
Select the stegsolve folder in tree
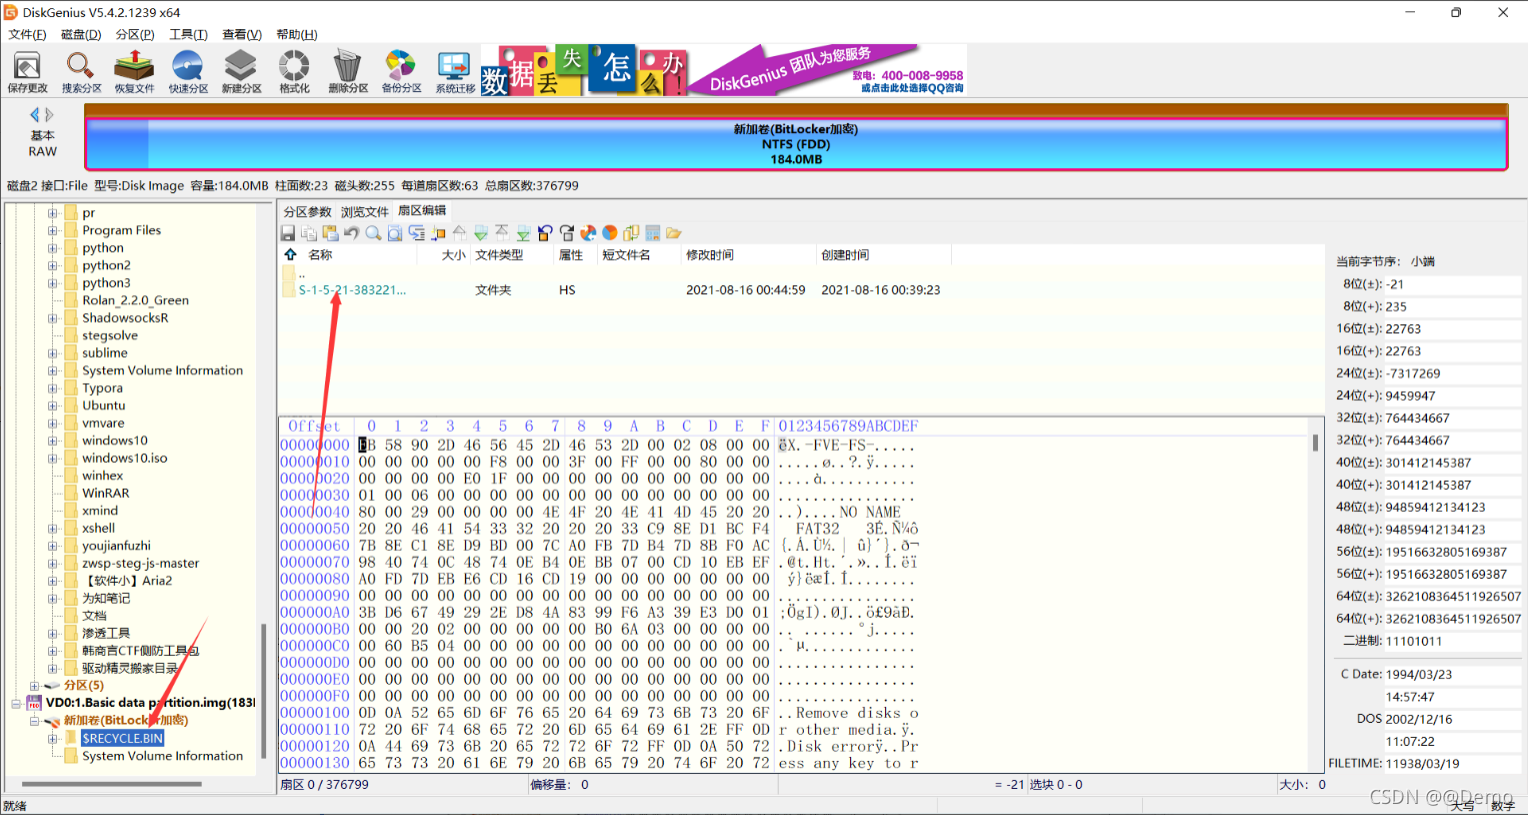(x=110, y=335)
